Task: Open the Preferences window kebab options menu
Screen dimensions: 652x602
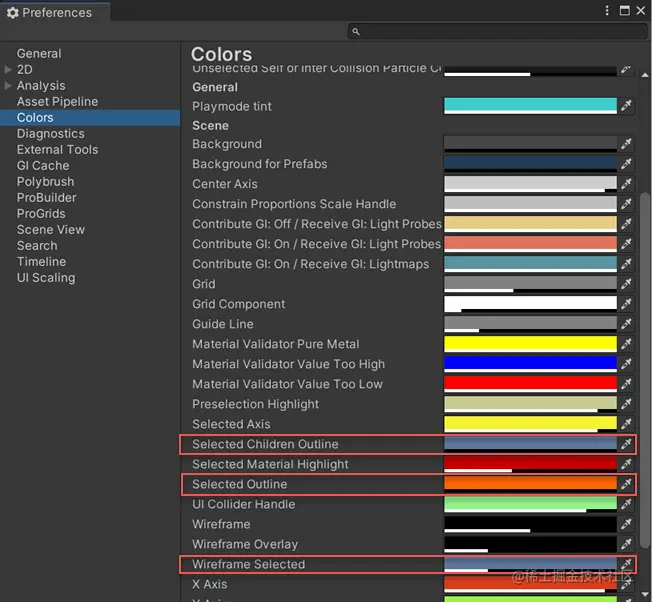Action: click(x=607, y=11)
